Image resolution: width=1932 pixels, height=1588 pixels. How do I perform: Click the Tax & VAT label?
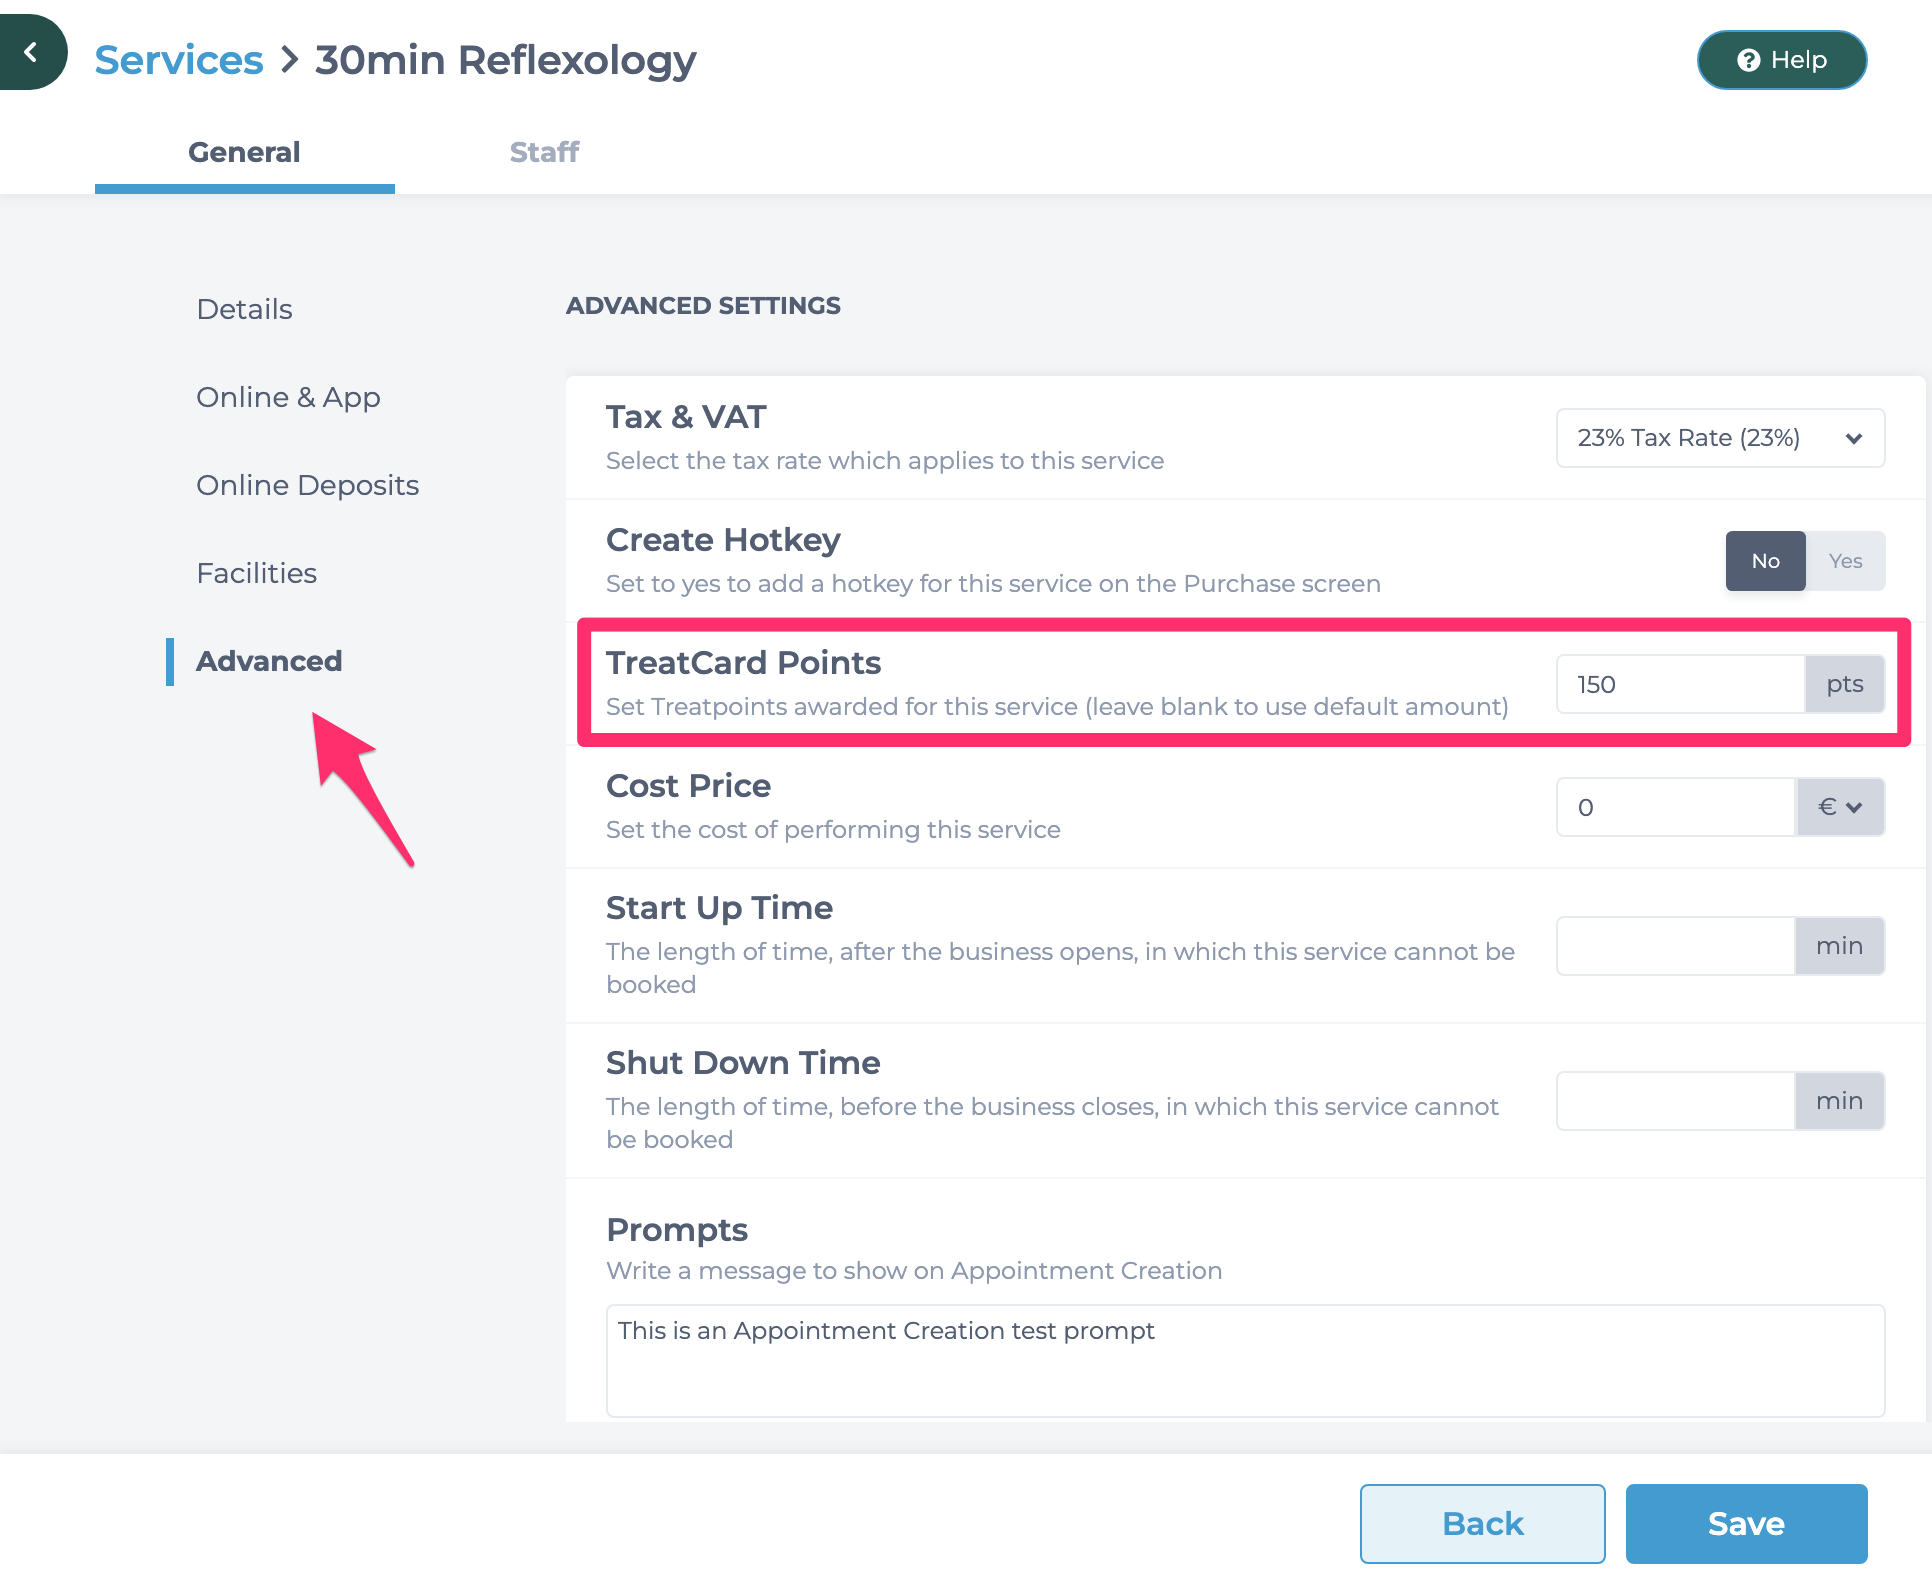686,416
